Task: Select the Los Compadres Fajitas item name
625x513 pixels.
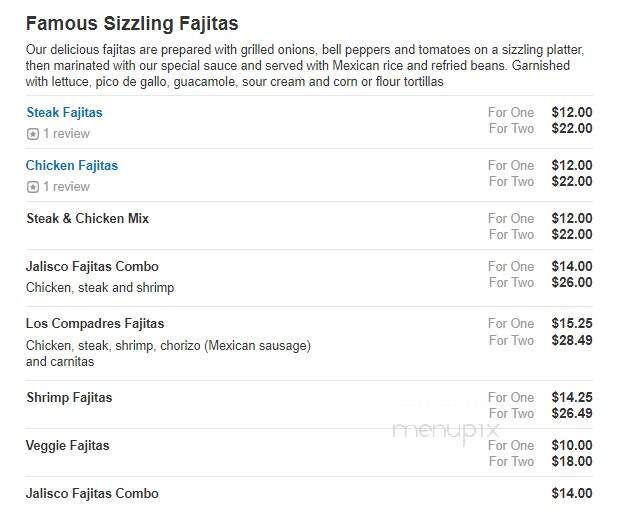Action: tap(95, 323)
